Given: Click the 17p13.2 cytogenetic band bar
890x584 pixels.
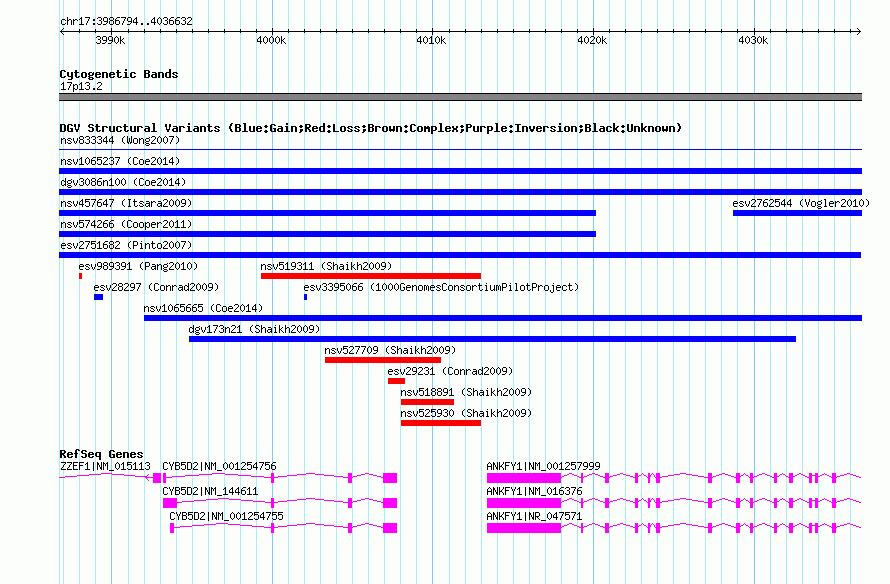Looking at the screenshot, I should [x=460, y=97].
